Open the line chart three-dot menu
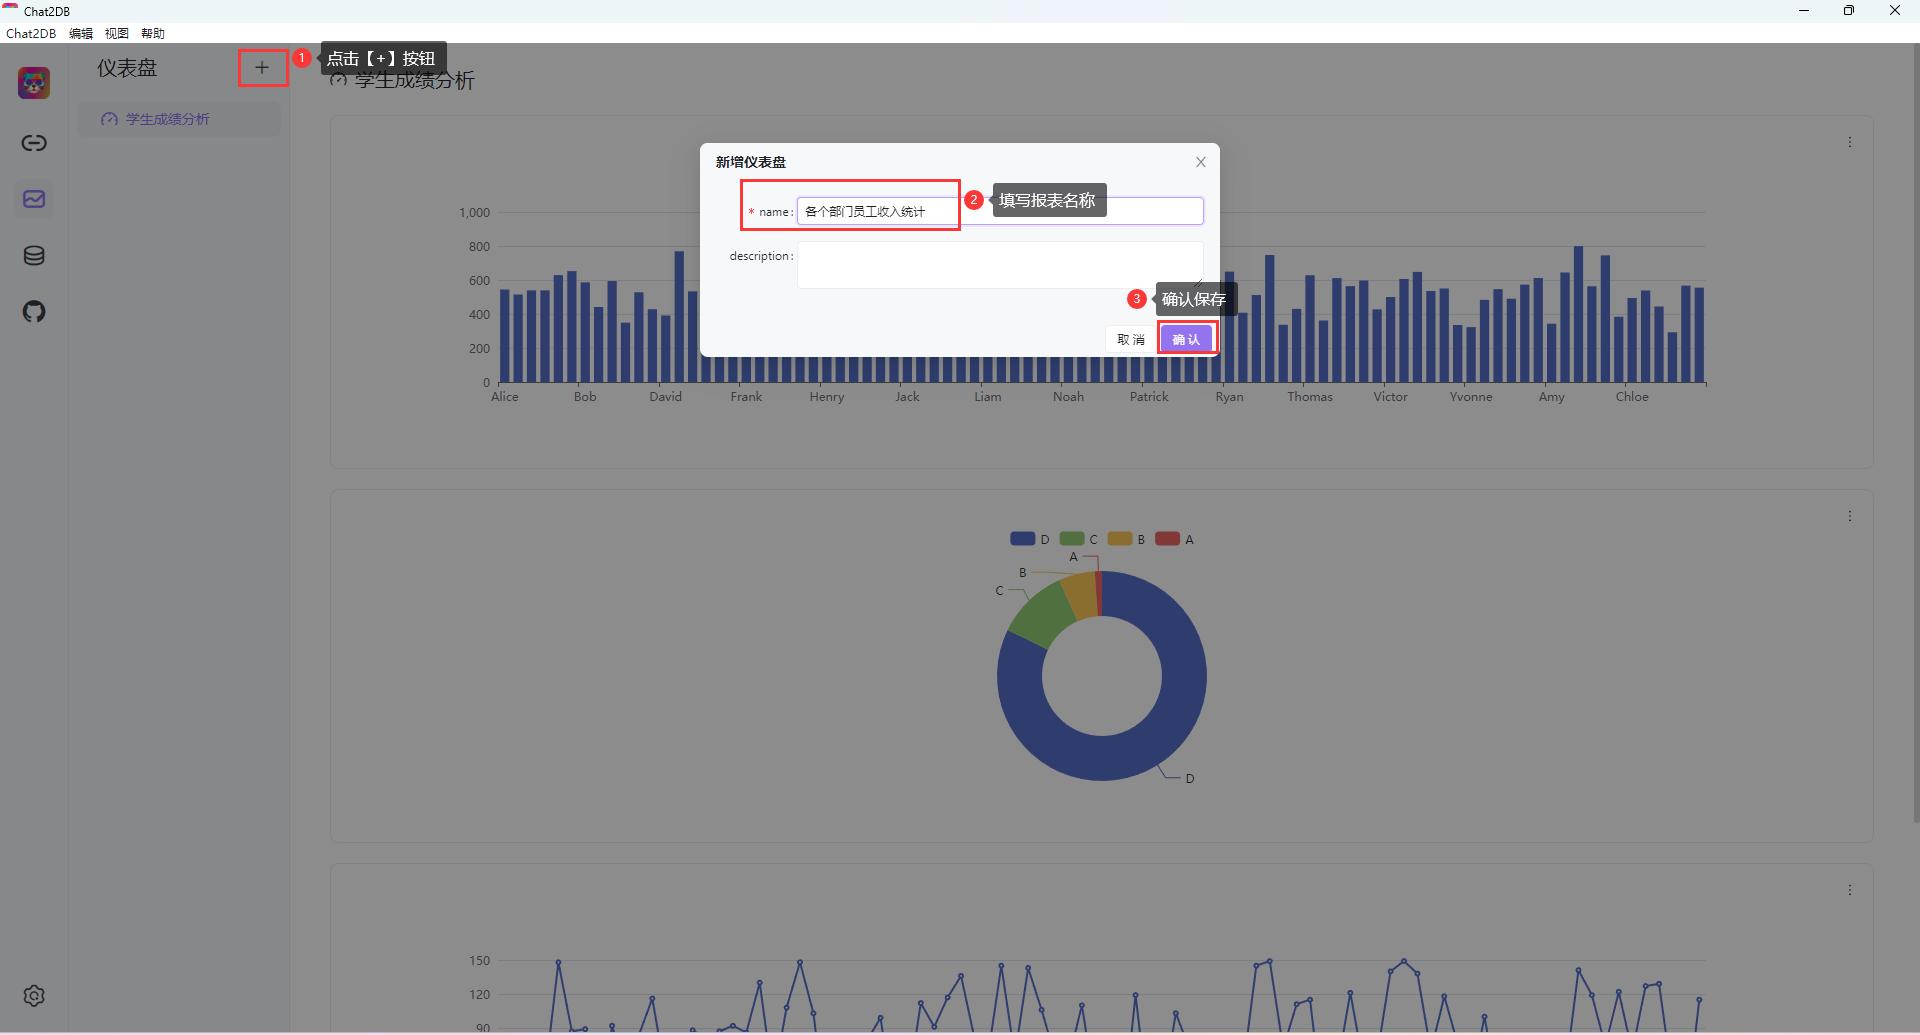The height and width of the screenshot is (1035, 1920). tap(1850, 890)
